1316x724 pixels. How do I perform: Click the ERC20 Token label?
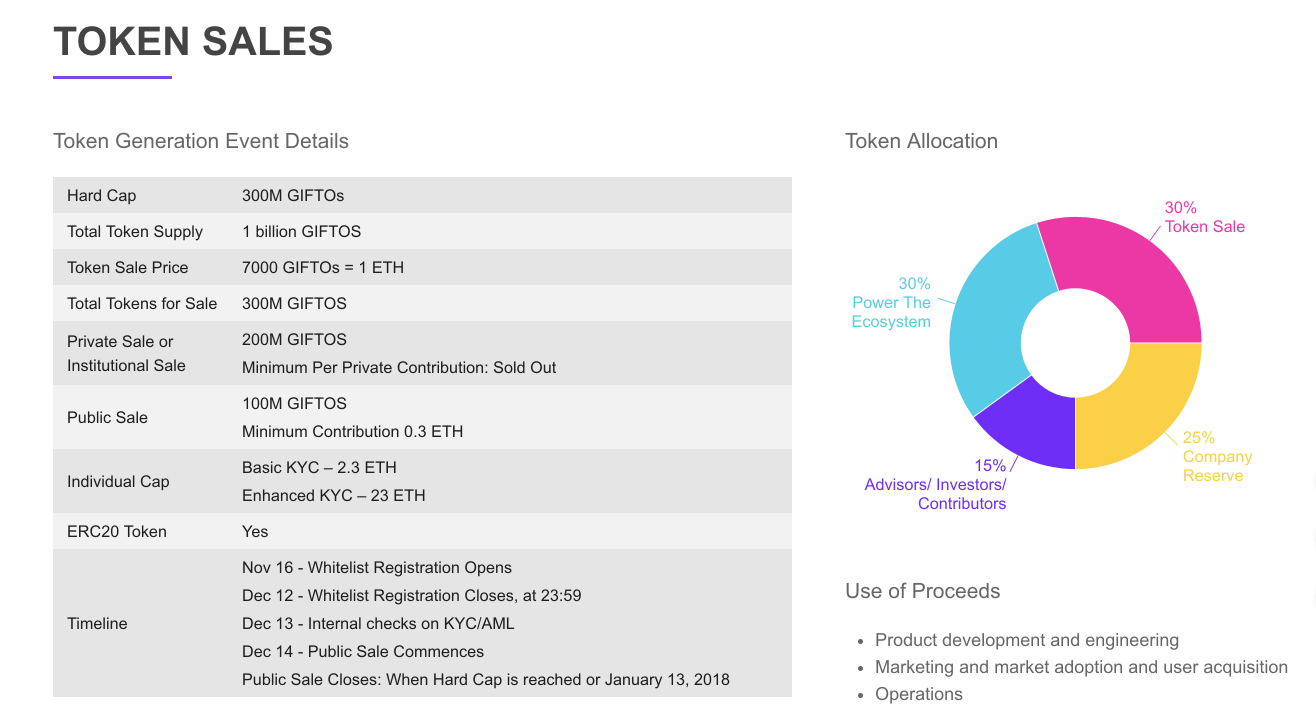(117, 531)
